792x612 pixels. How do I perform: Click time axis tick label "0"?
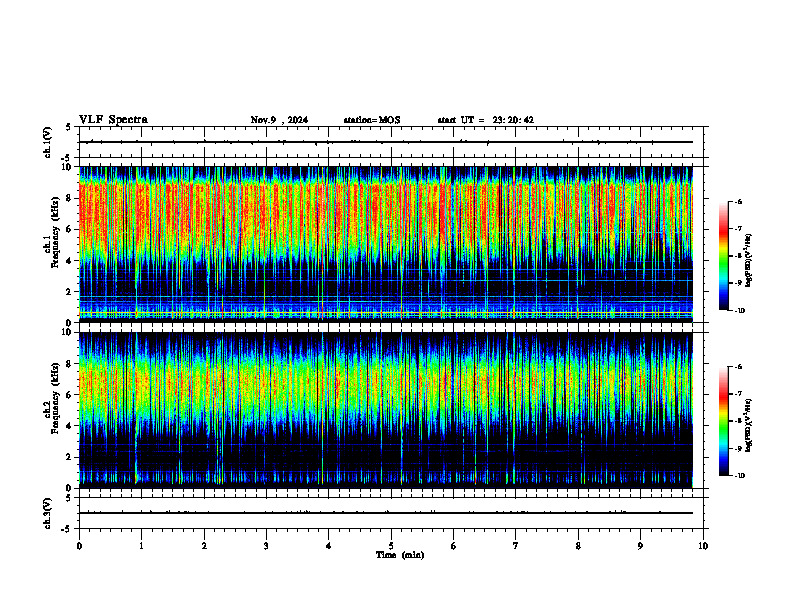tap(79, 546)
